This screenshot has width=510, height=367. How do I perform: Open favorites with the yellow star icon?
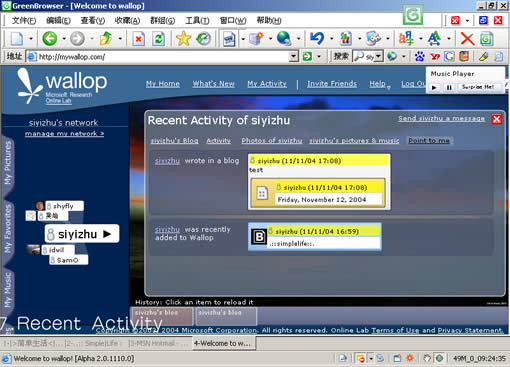[183, 39]
